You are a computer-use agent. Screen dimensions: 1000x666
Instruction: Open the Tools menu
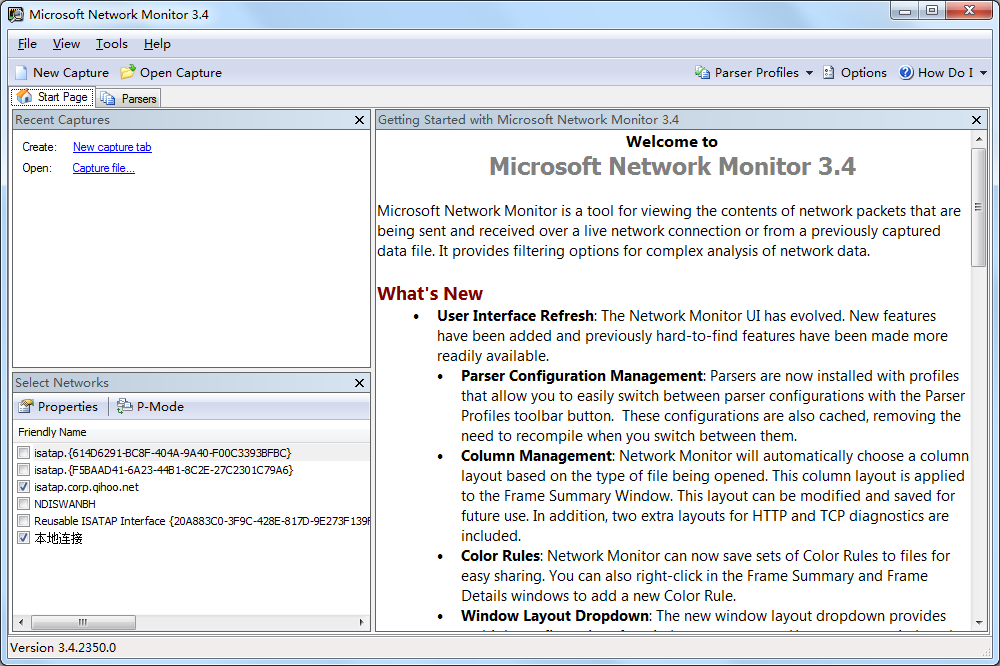[112, 44]
